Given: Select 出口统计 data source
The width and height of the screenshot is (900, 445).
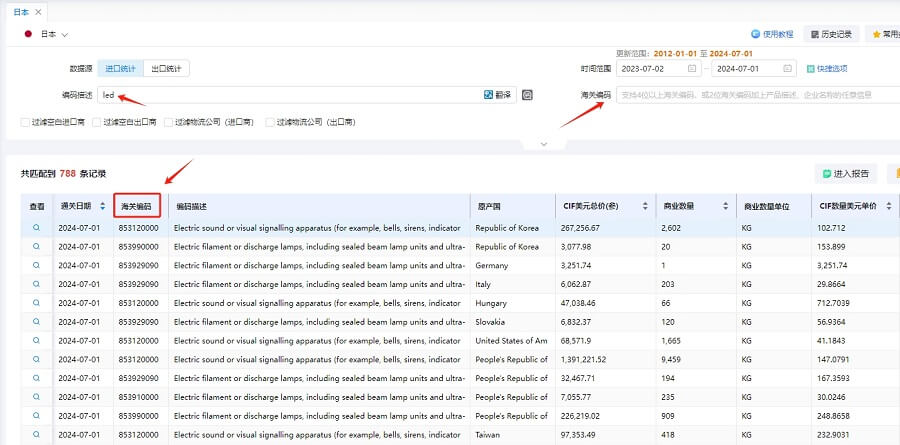Looking at the screenshot, I should (166, 68).
